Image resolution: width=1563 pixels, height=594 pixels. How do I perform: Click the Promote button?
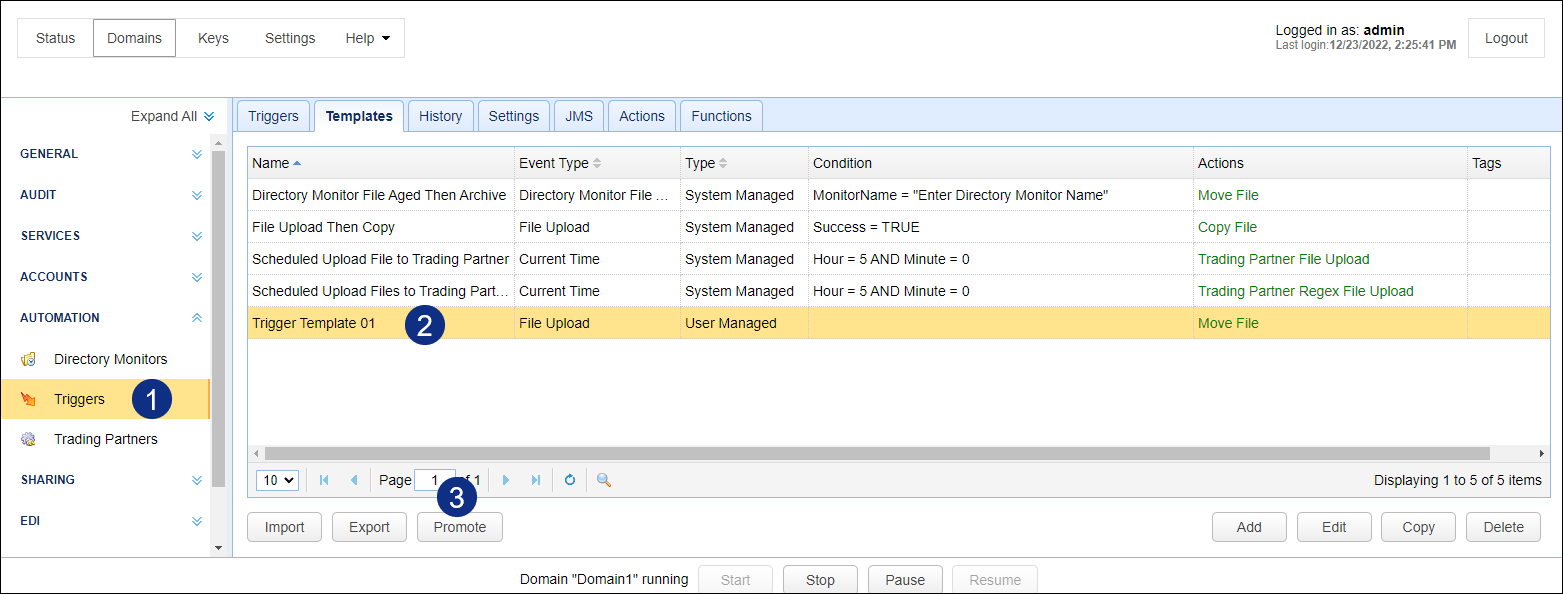pos(460,527)
